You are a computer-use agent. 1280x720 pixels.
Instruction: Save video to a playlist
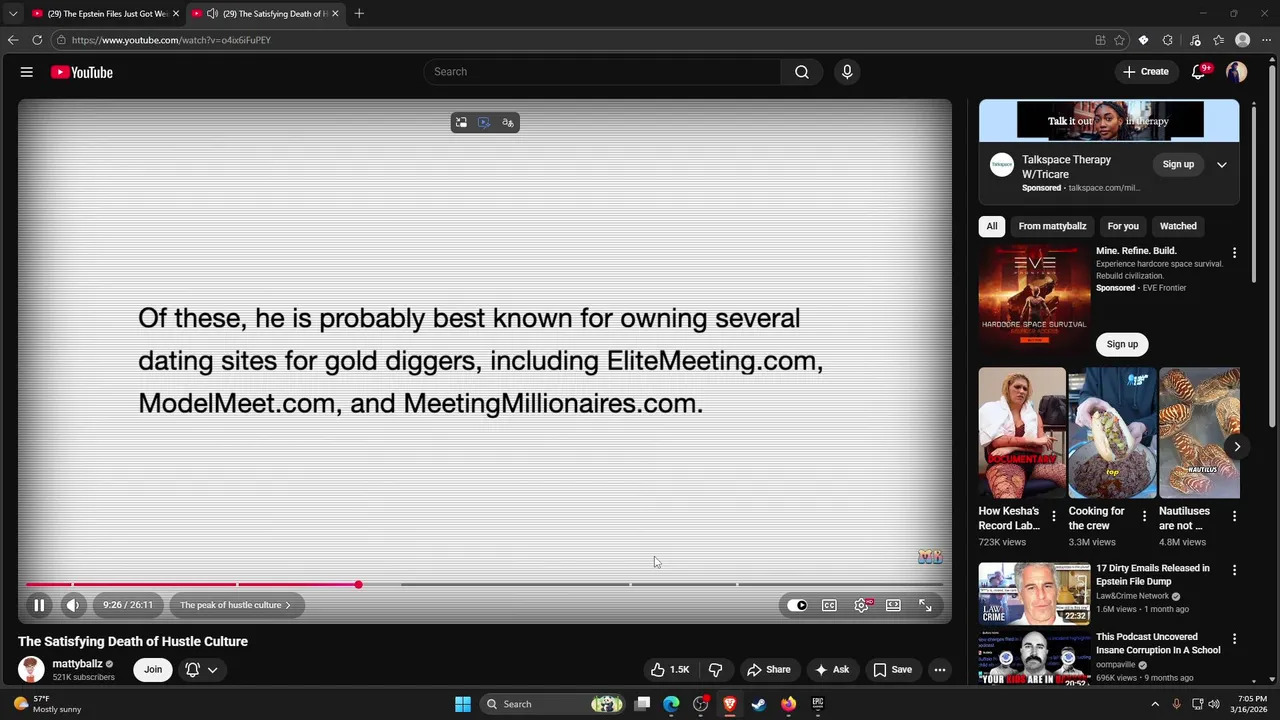pos(892,670)
